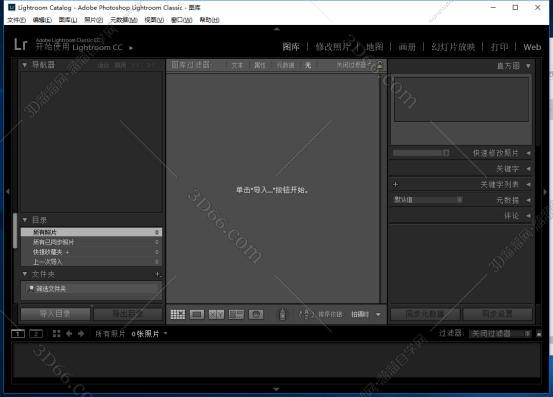Select 上一次导入 Previous Import in Catalog
The width and height of the screenshot is (553, 397).
91,262
